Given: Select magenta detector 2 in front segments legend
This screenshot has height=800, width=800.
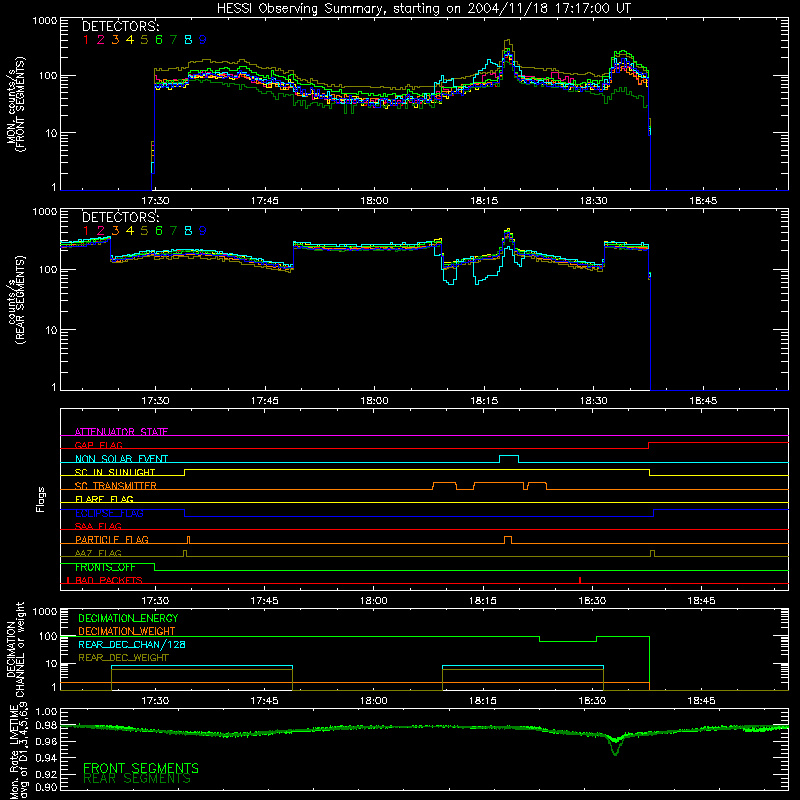Looking at the screenshot, I should [101, 40].
